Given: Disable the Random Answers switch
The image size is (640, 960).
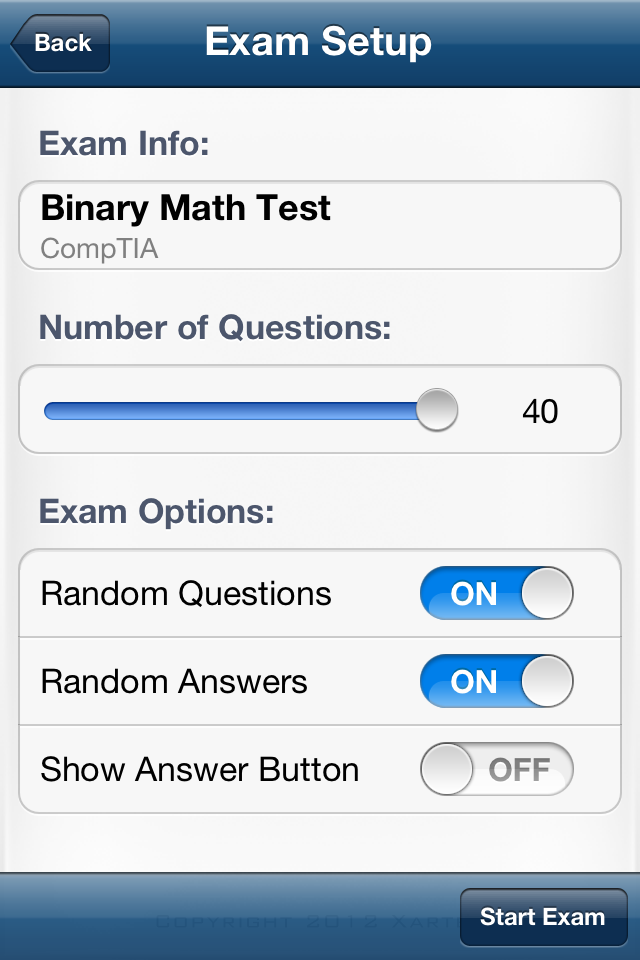Looking at the screenshot, I should 496,682.
